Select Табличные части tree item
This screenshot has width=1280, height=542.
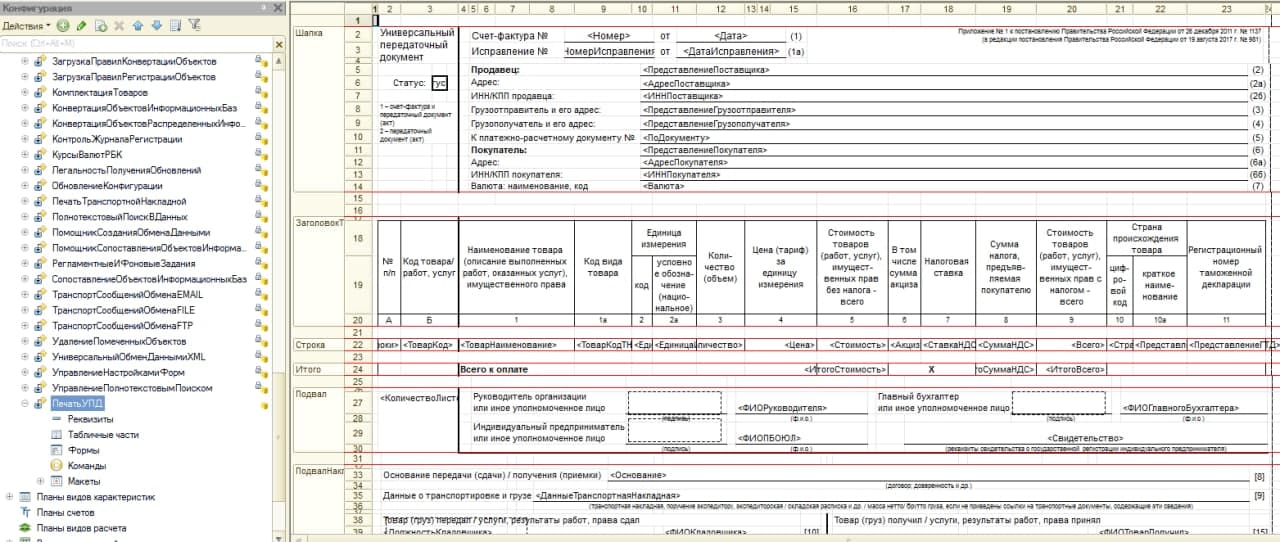tap(103, 435)
